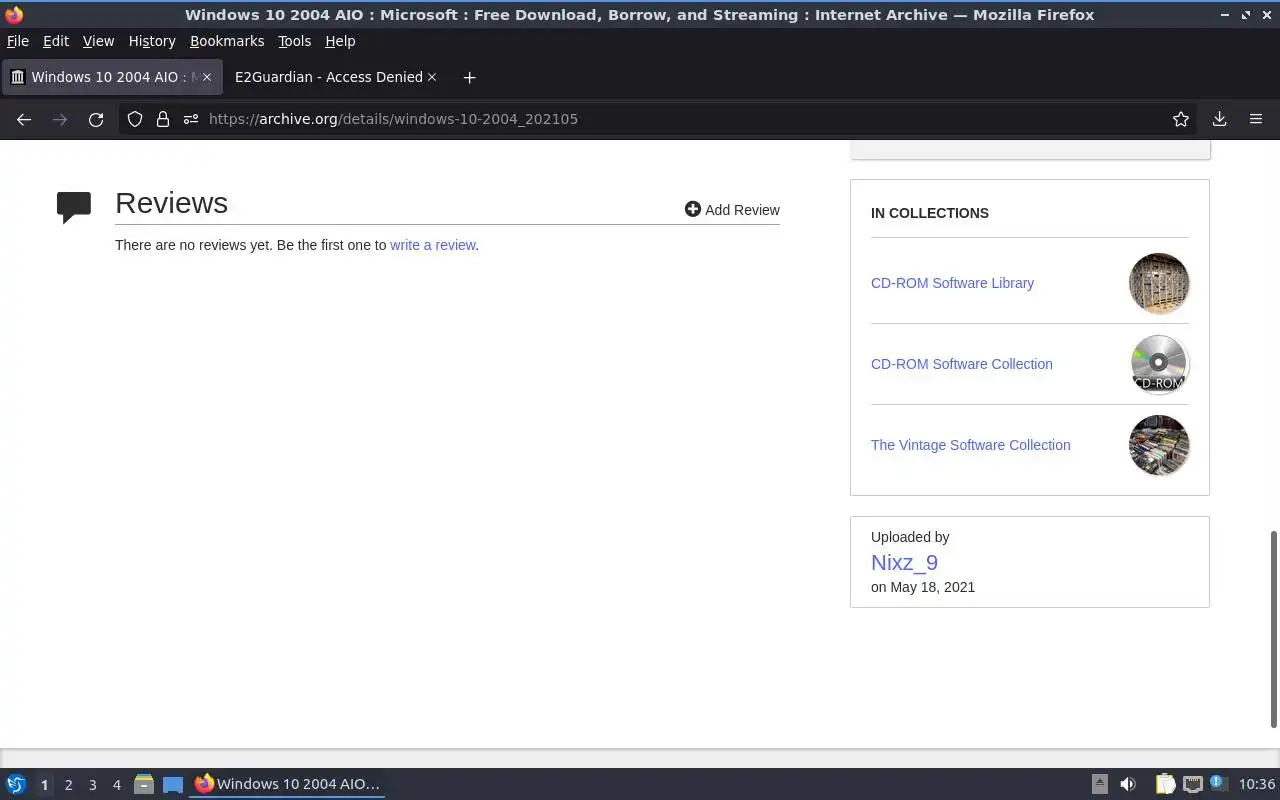
Task: Switch to workspace 2
Action: tap(68, 785)
